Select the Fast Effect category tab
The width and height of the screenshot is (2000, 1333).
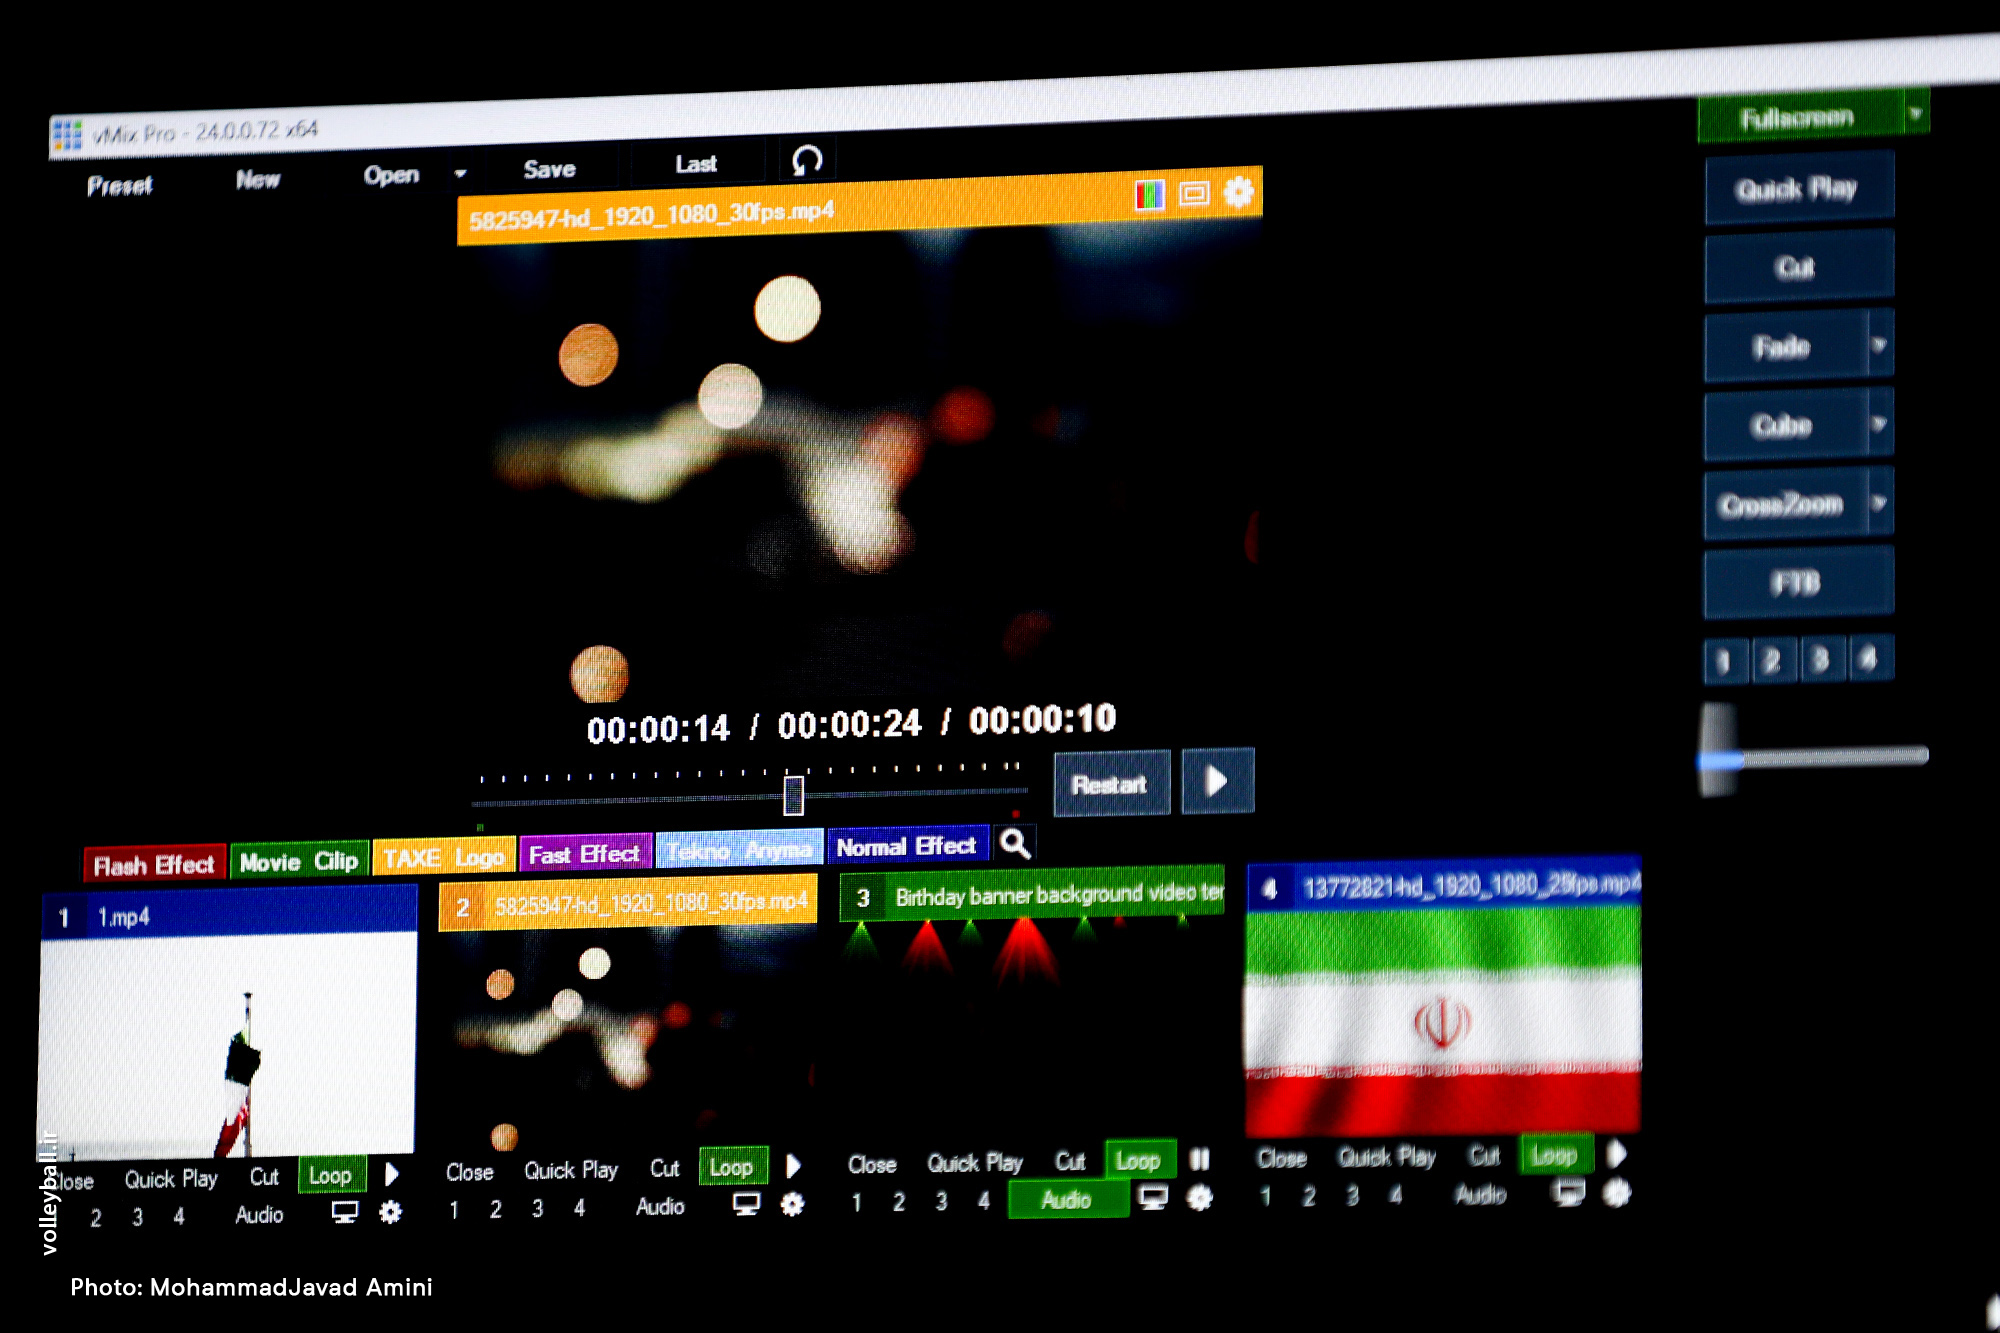(x=584, y=854)
